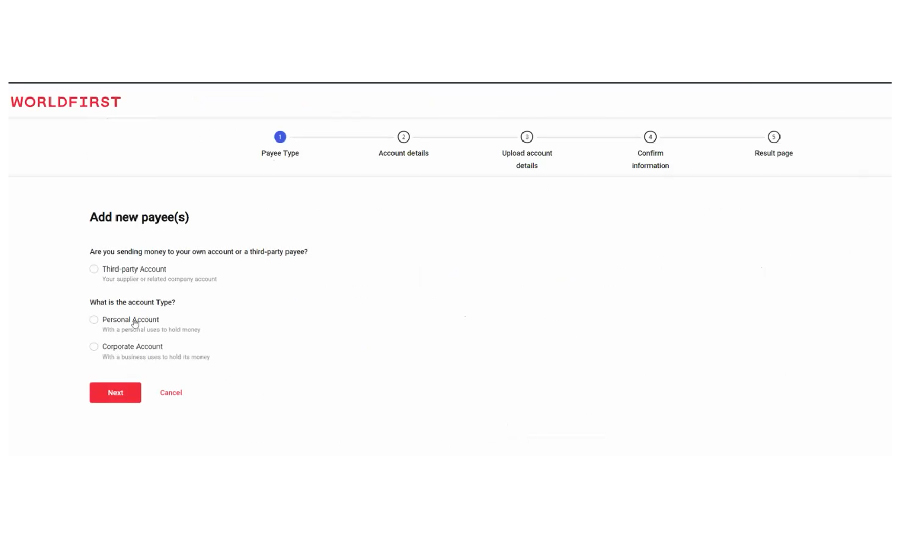The height and width of the screenshot is (537, 901).
Task: Click the Personal Account label text
Action: (130, 320)
